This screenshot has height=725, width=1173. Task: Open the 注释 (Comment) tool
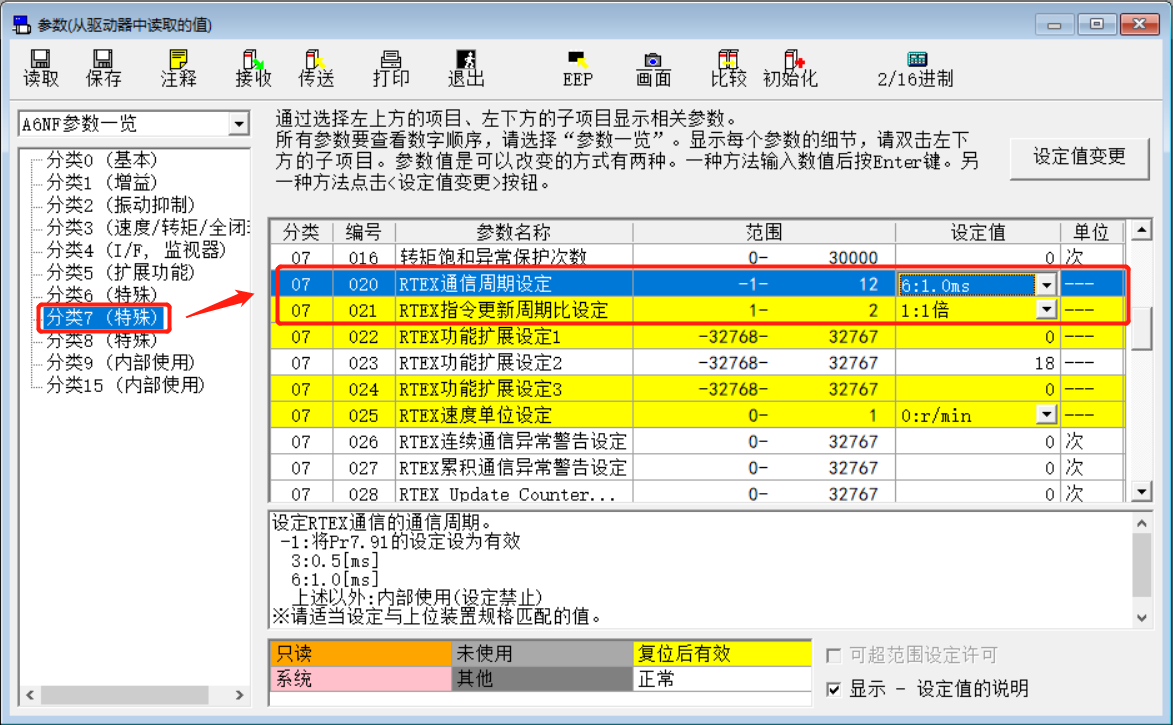pyautogui.click(x=176, y=66)
